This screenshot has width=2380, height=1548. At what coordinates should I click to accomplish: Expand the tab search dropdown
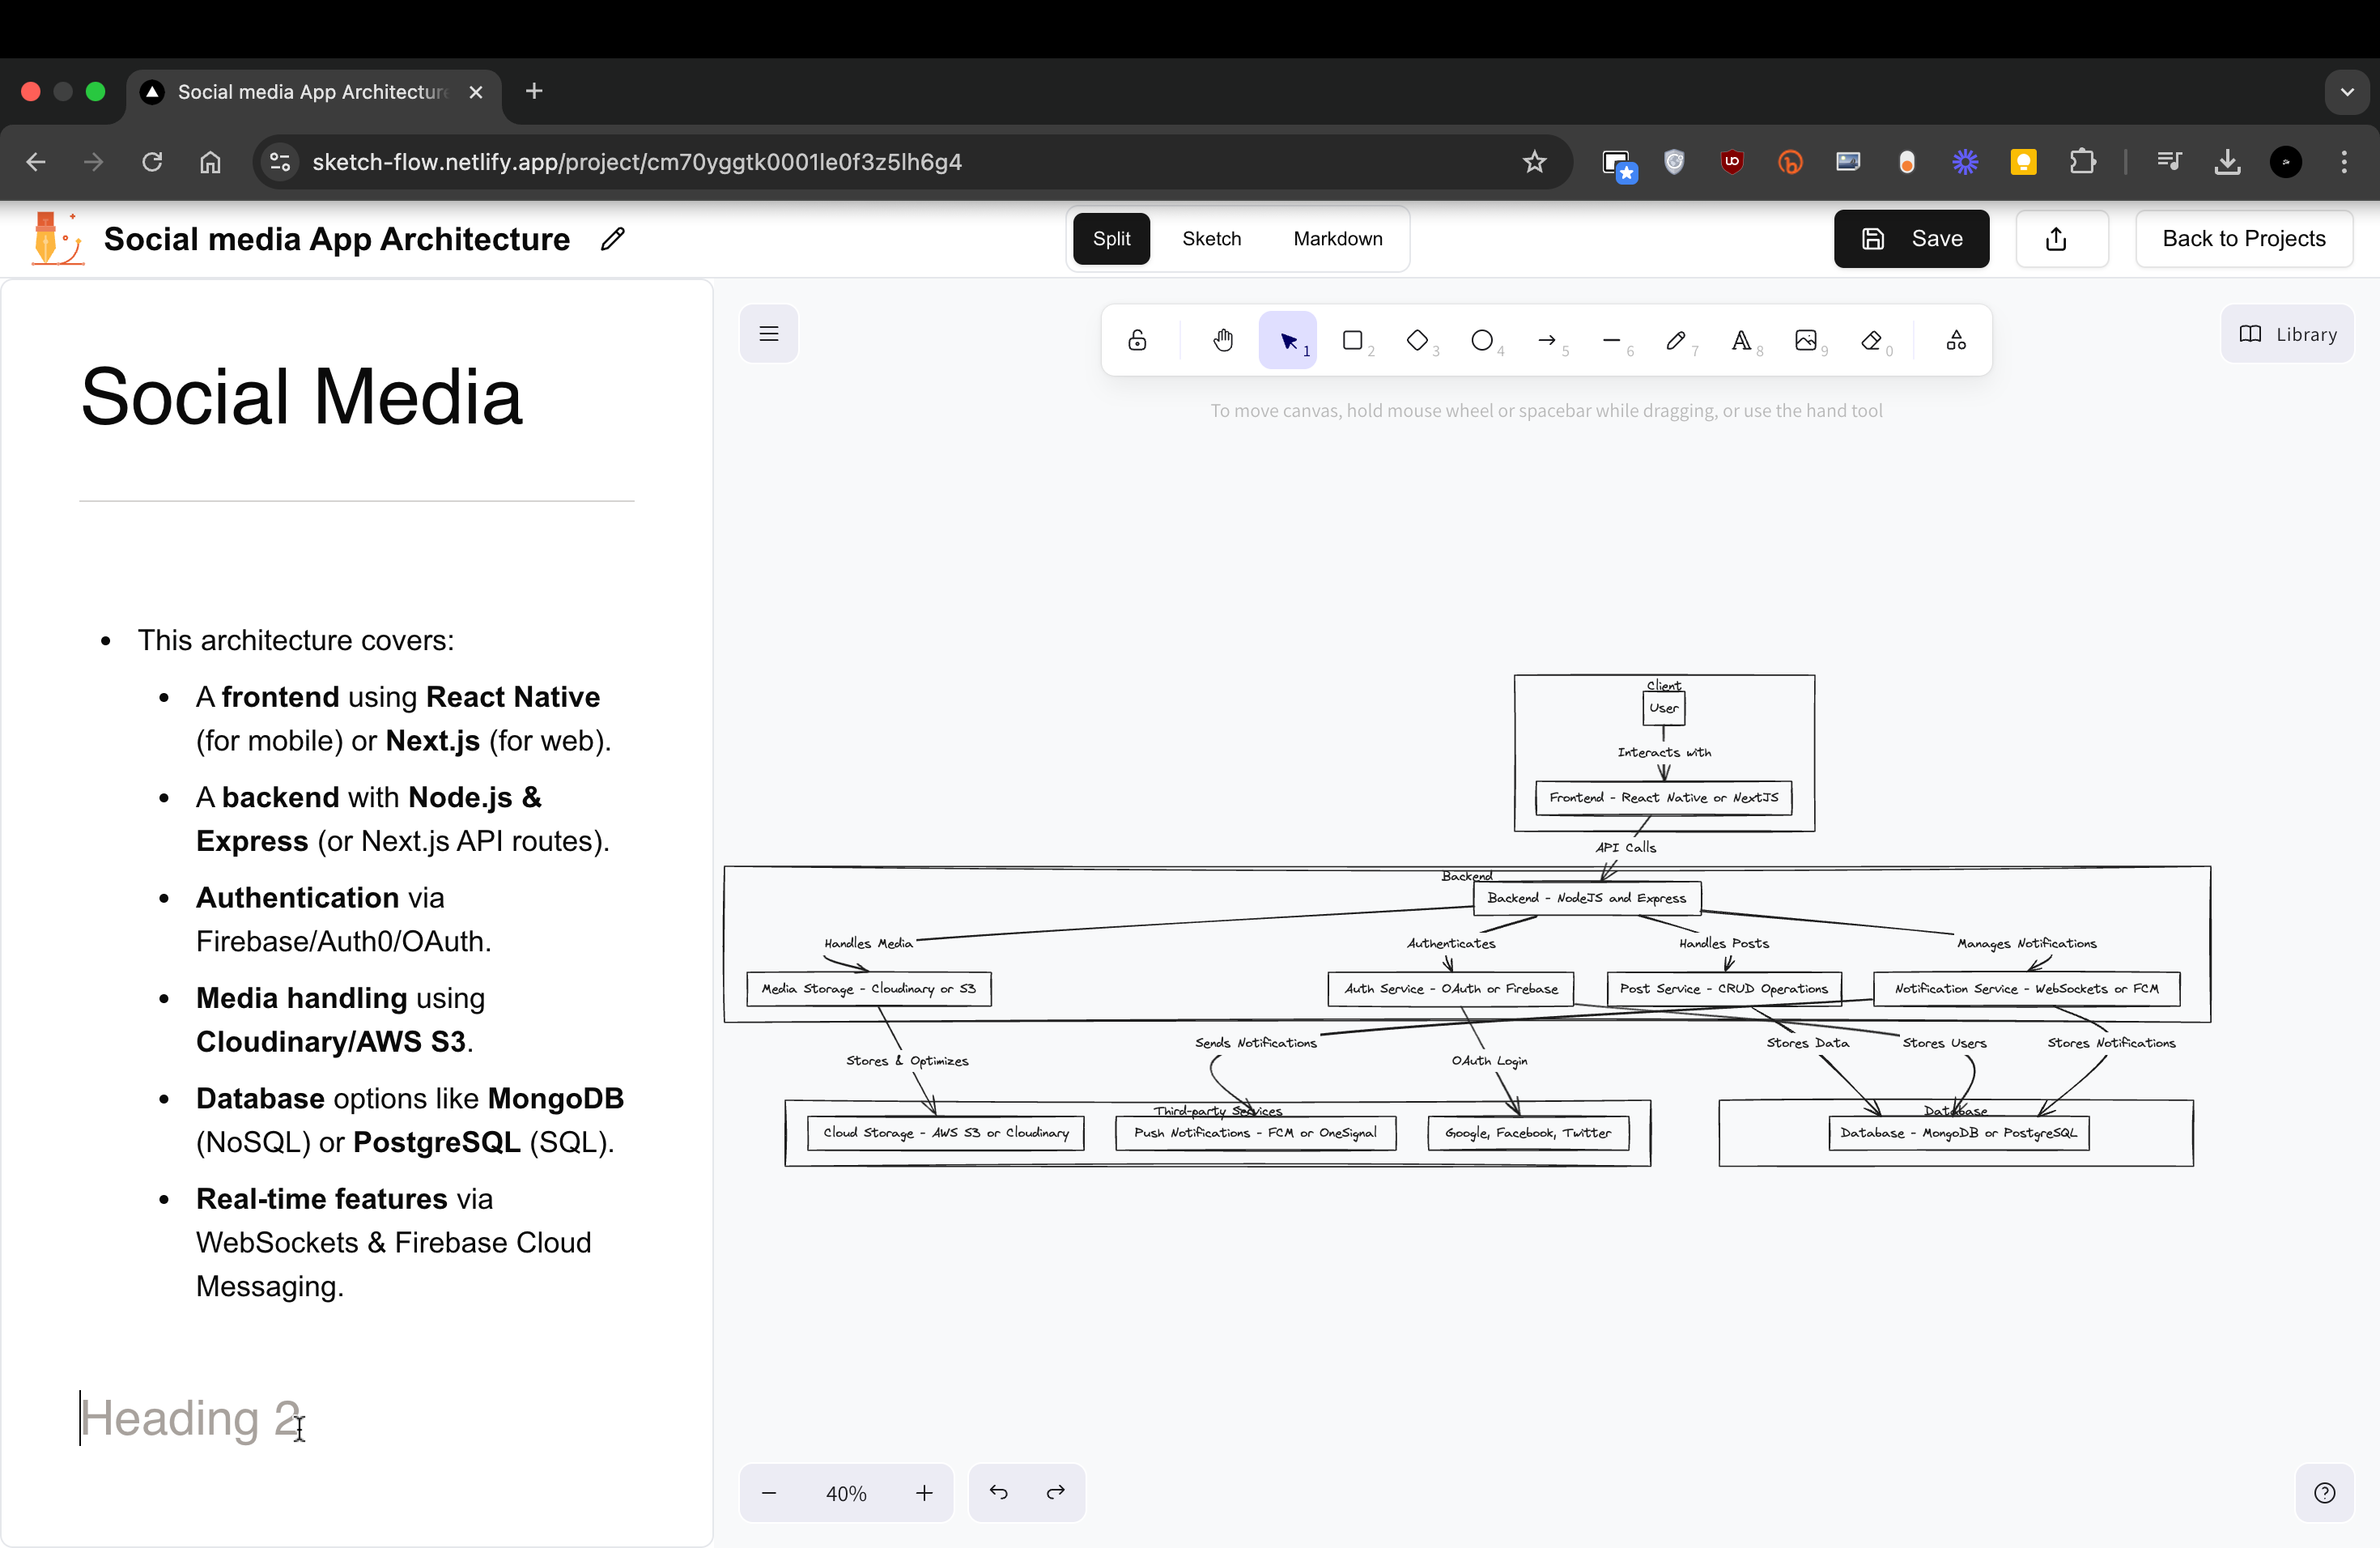tap(2347, 92)
